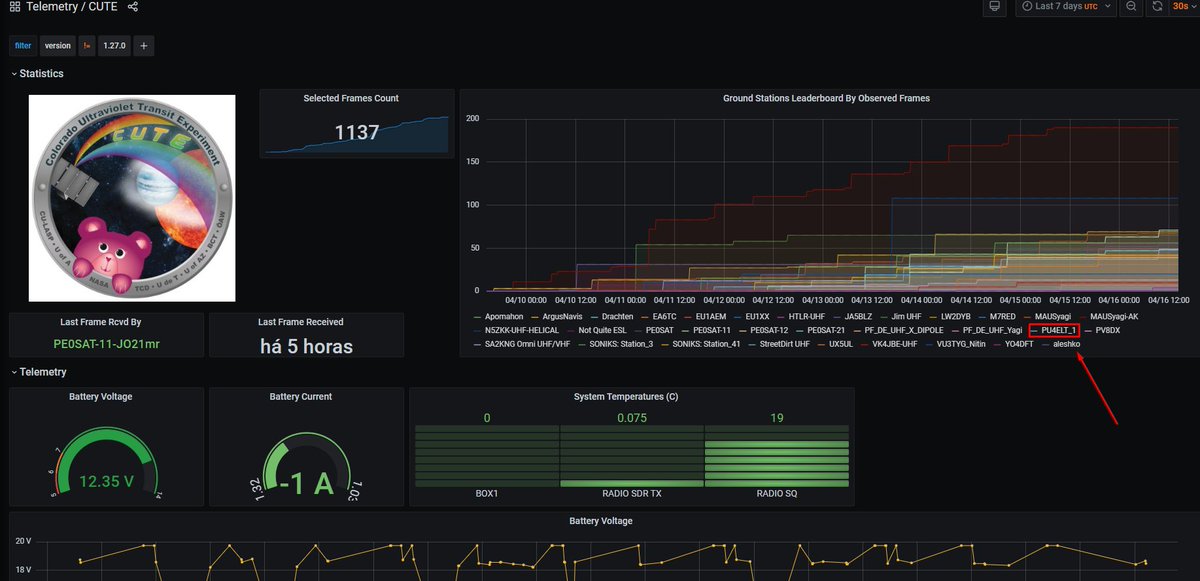The height and width of the screenshot is (581, 1200).
Task: Click the BOX1 temperature bar
Action: pos(486,456)
